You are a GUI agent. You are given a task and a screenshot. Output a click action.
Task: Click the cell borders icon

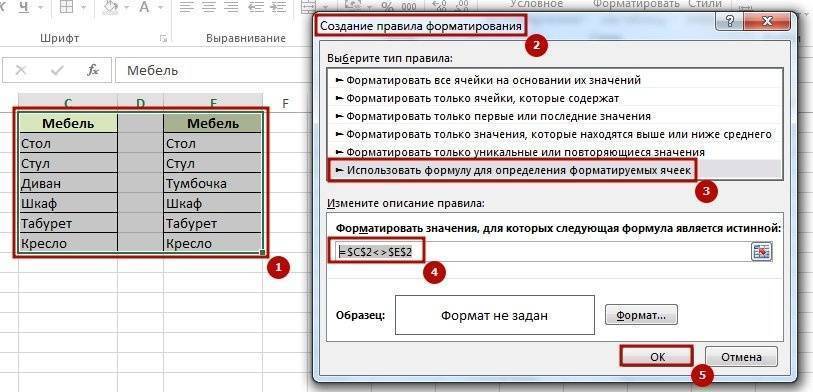click(x=66, y=7)
